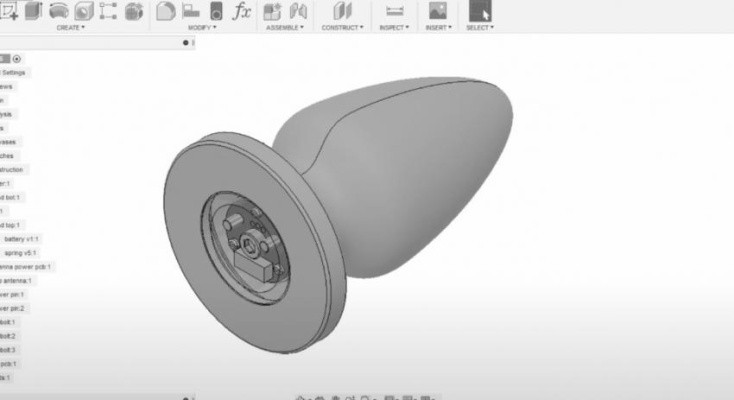Select the Revolve tool in Create
This screenshot has height=400, width=734.
point(58,11)
